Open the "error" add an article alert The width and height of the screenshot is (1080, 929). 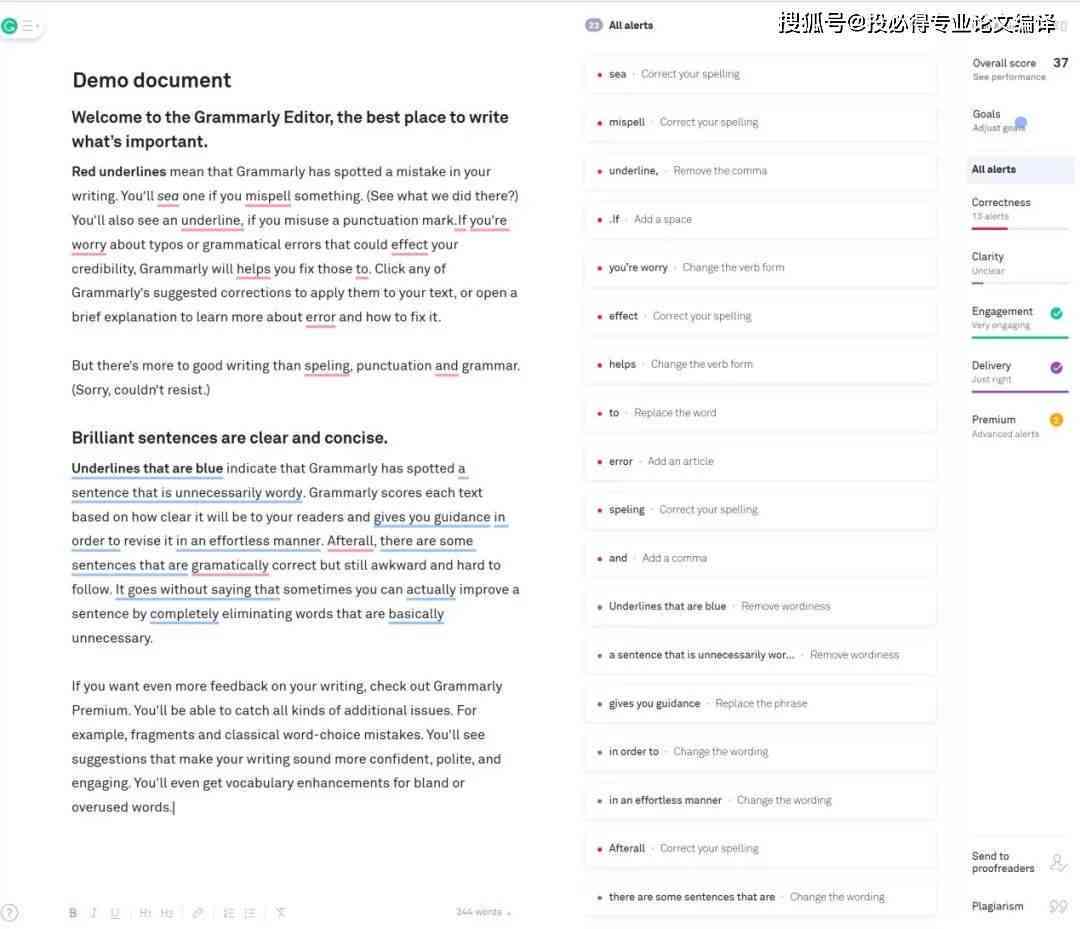coord(760,461)
